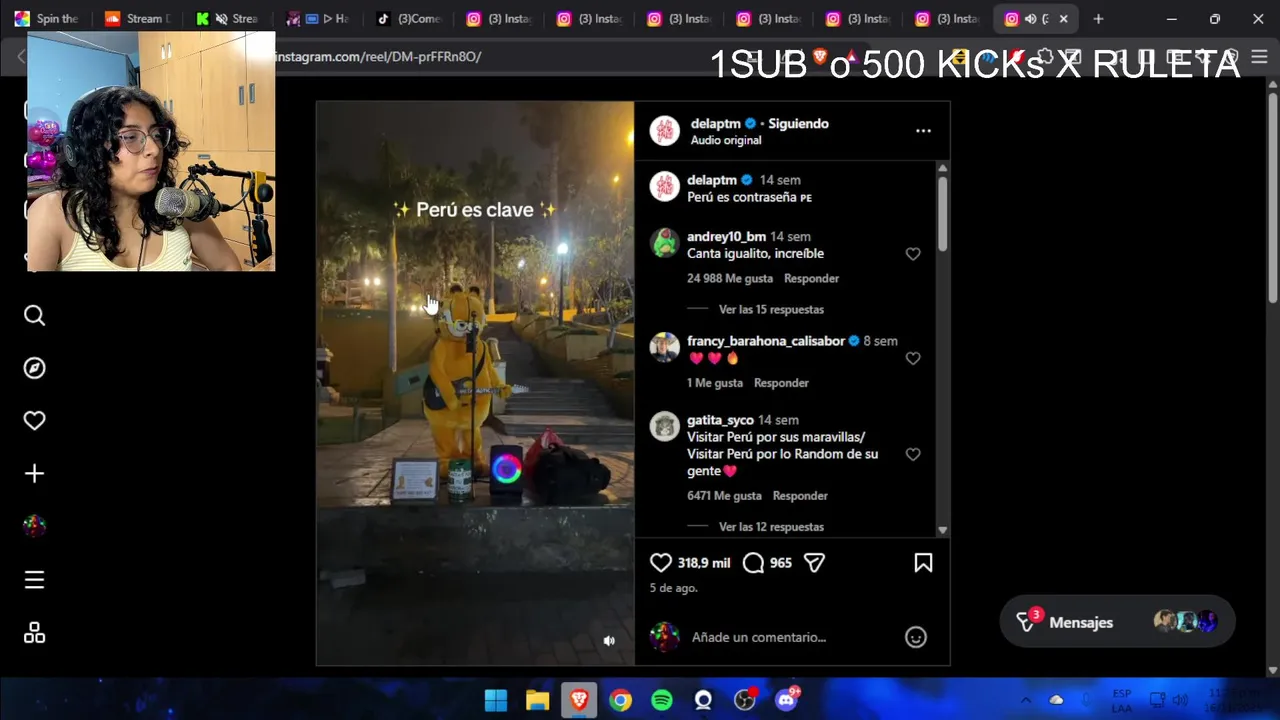Open the ESP LAA language selector
This screenshot has height=720, width=1280.
tap(1121, 700)
